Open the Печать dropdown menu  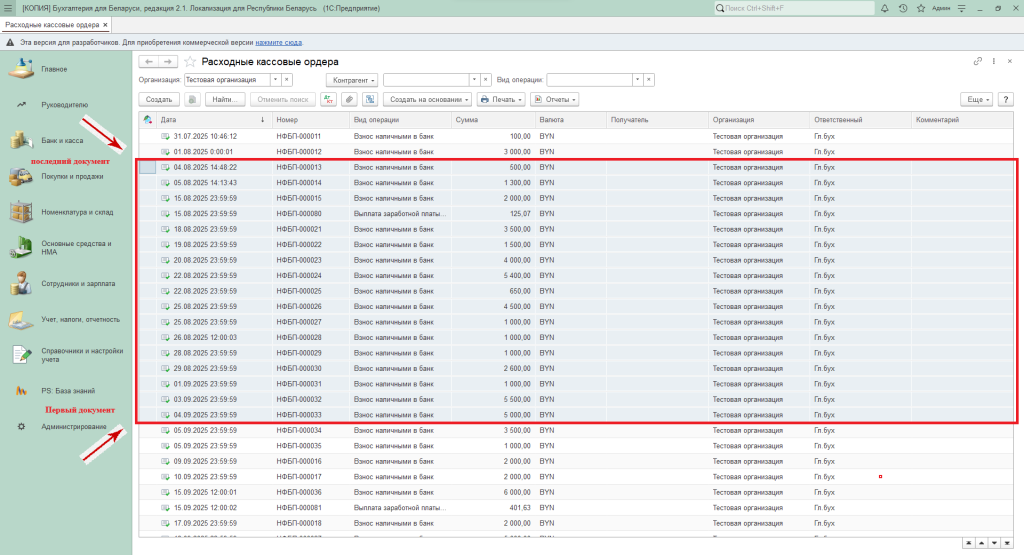click(x=501, y=100)
